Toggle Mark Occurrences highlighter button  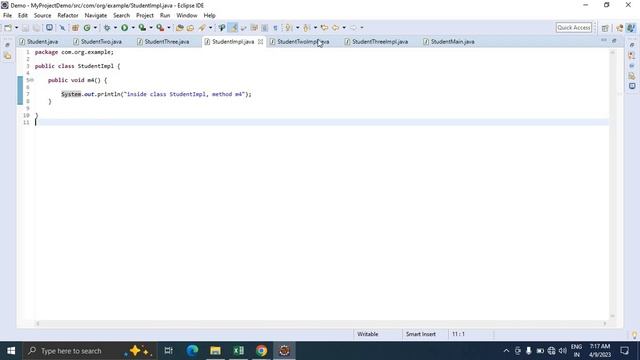coord(233,28)
